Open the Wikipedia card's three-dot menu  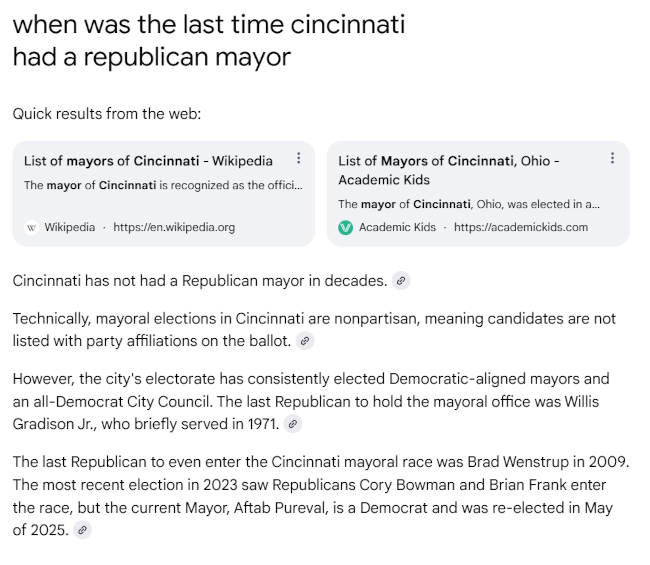[298, 159]
